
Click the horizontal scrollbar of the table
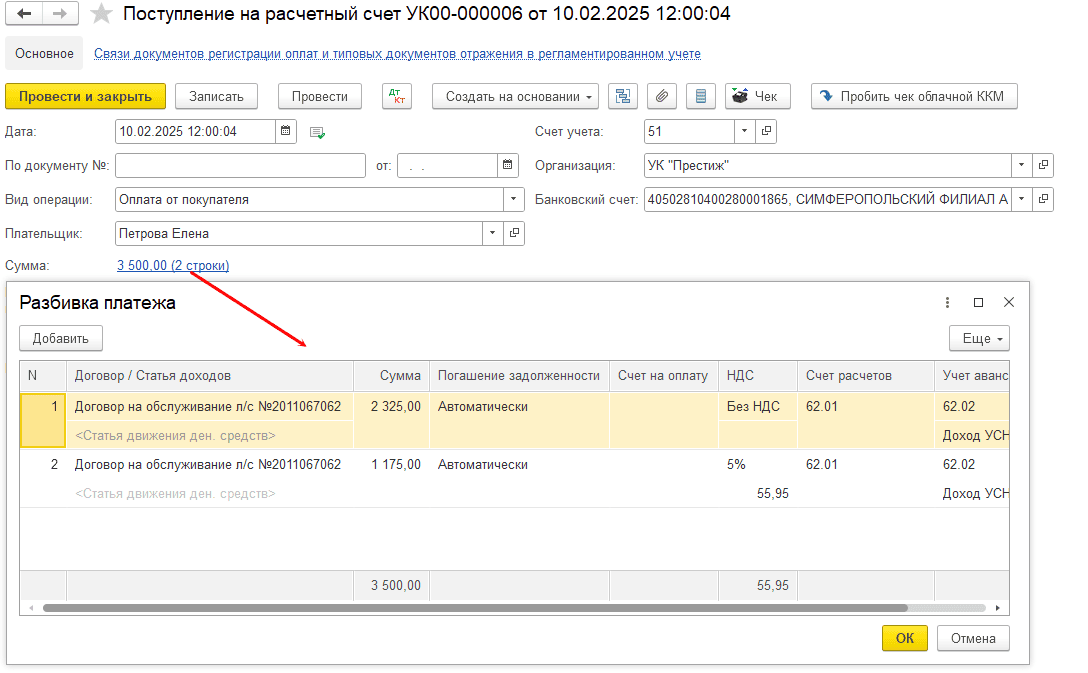tap(475, 607)
